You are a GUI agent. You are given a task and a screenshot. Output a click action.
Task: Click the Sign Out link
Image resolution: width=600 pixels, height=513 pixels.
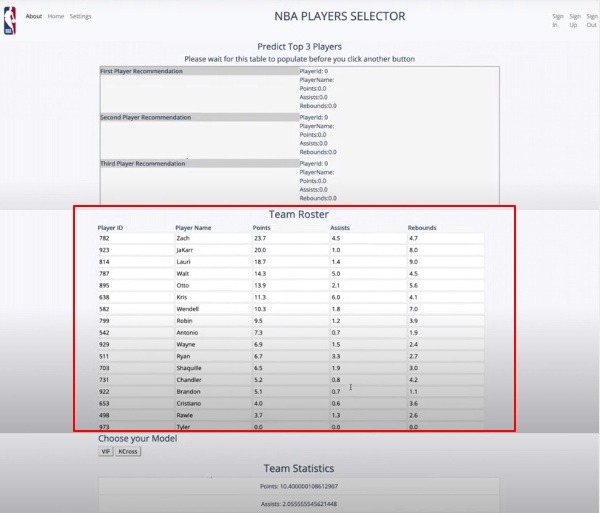[592, 20]
